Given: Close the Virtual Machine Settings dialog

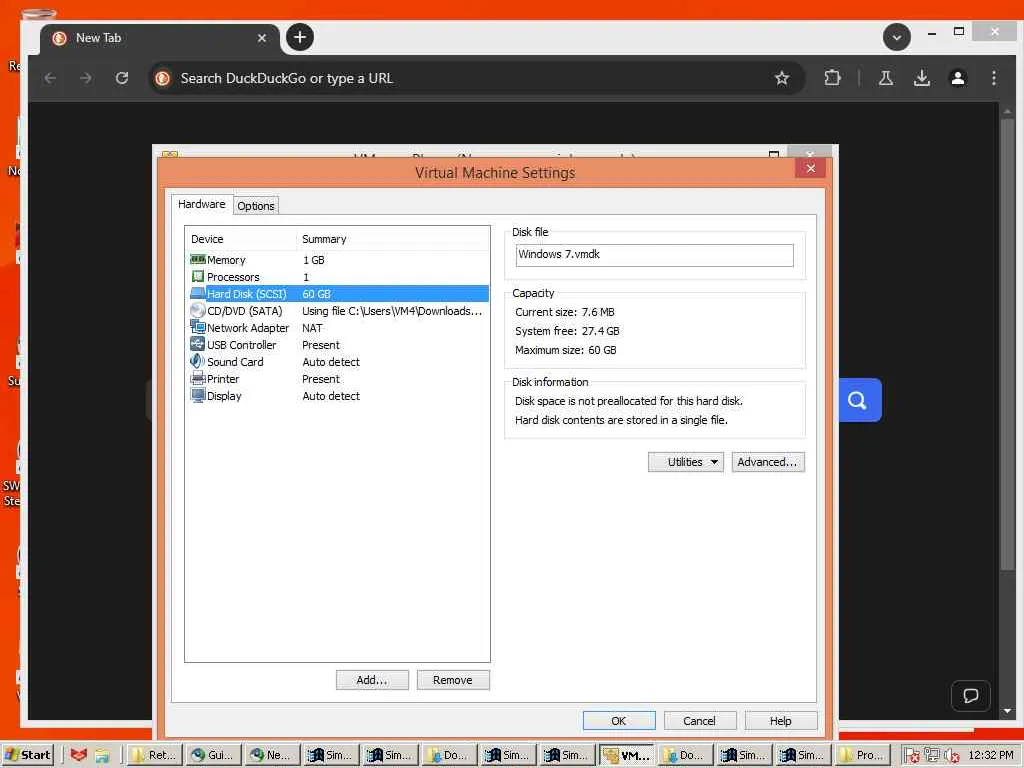Looking at the screenshot, I should pyautogui.click(x=810, y=168).
